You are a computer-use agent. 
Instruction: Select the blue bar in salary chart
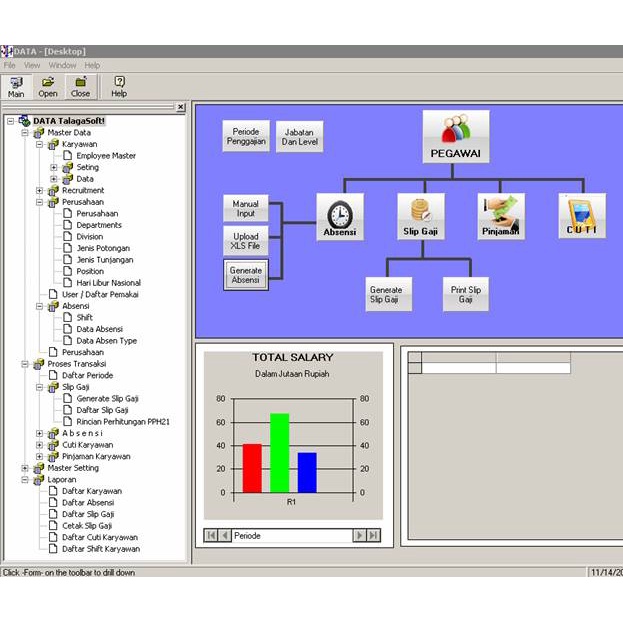pos(307,473)
